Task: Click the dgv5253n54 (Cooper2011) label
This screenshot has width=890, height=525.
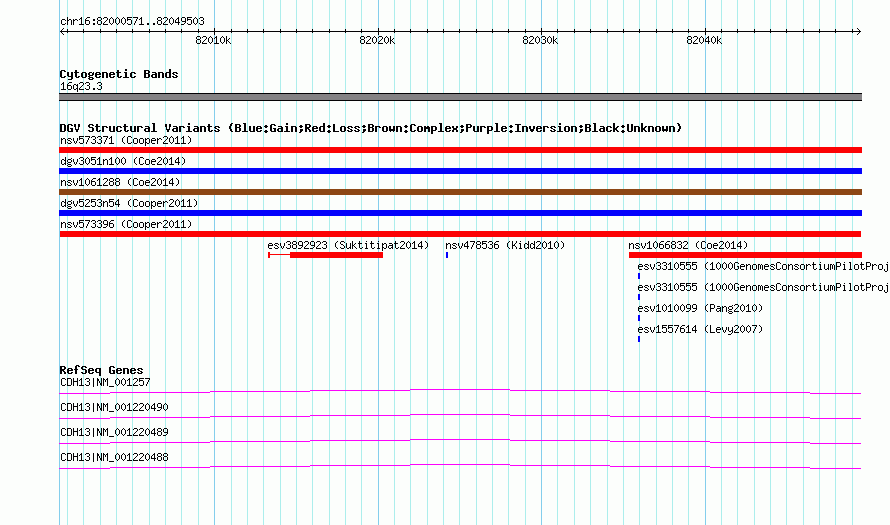Action: coord(129,203)
